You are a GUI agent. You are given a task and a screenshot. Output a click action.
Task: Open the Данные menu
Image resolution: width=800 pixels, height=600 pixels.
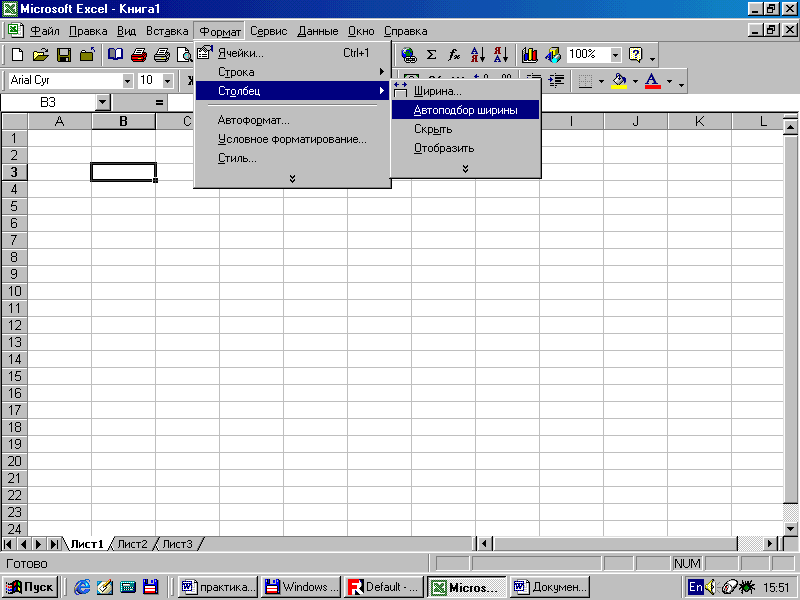[x=317, y=31]
